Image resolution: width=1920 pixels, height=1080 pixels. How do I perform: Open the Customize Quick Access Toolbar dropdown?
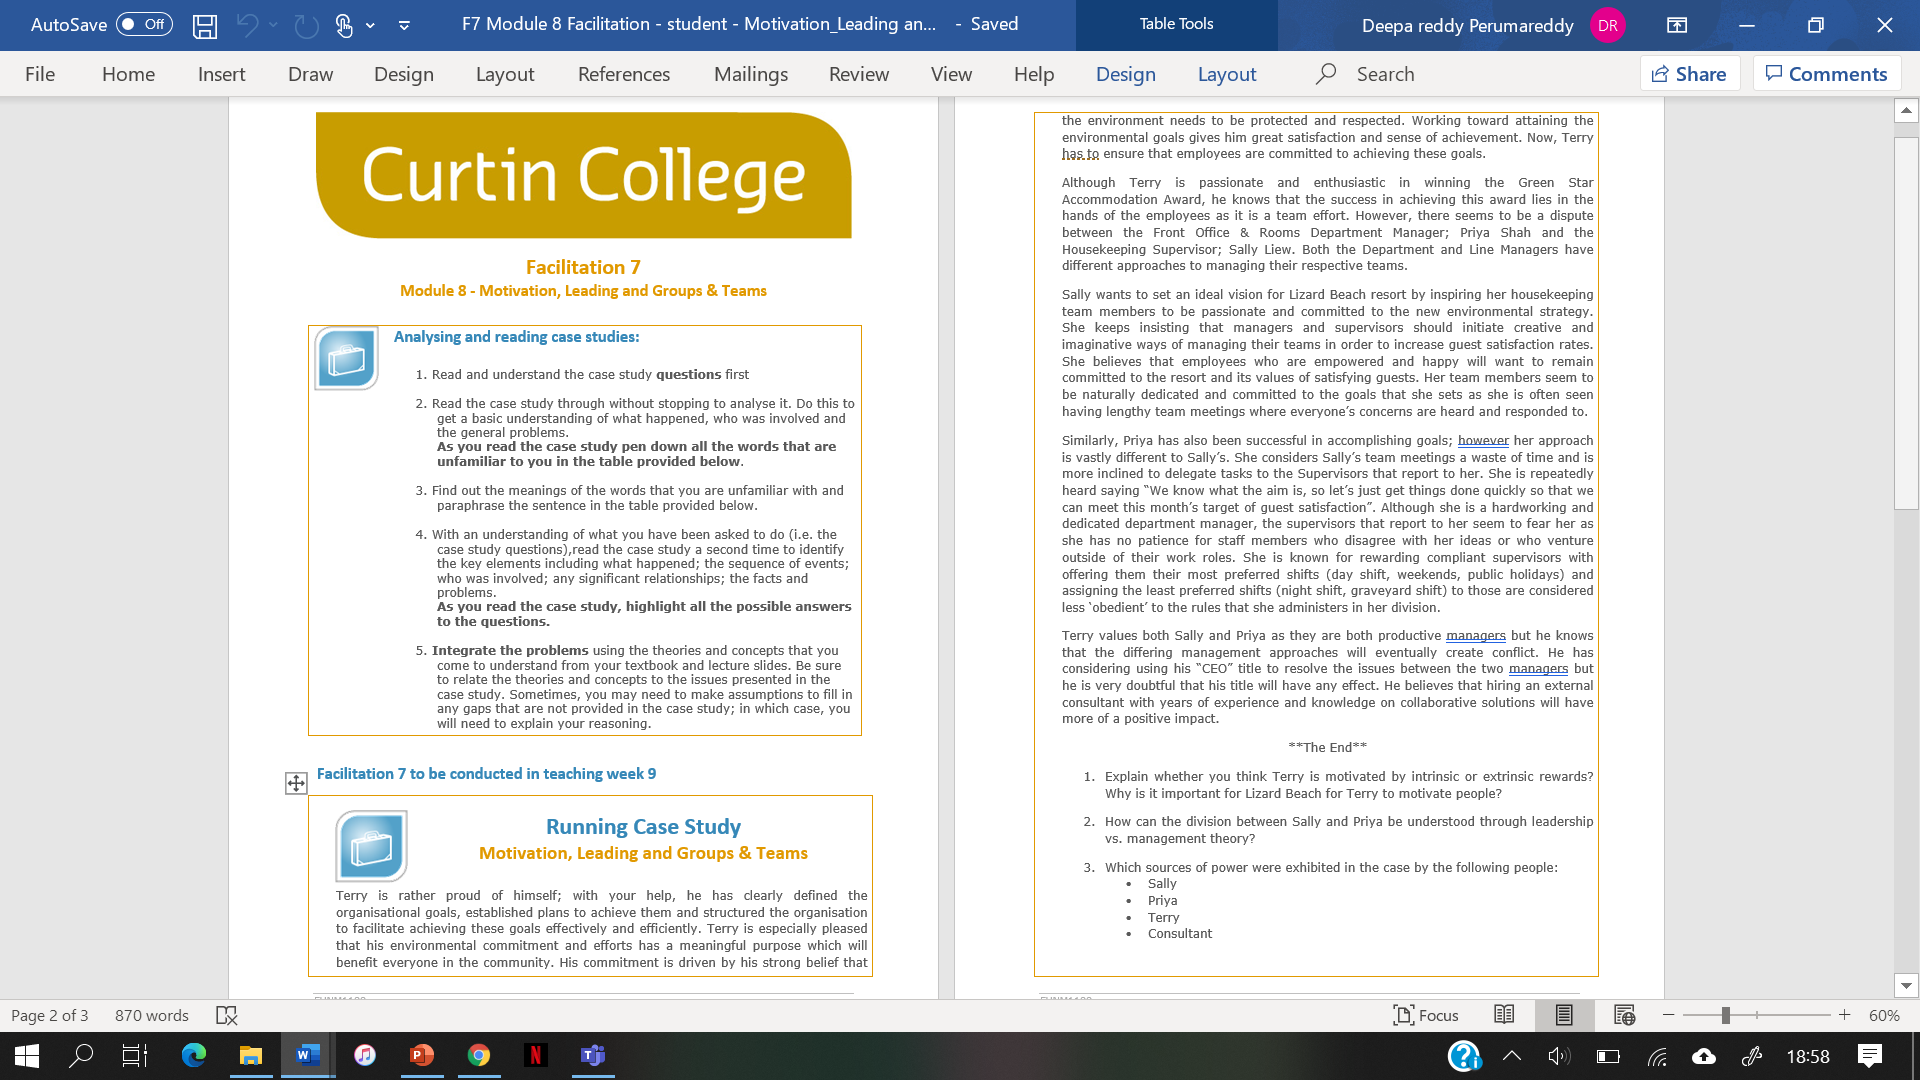404,27
